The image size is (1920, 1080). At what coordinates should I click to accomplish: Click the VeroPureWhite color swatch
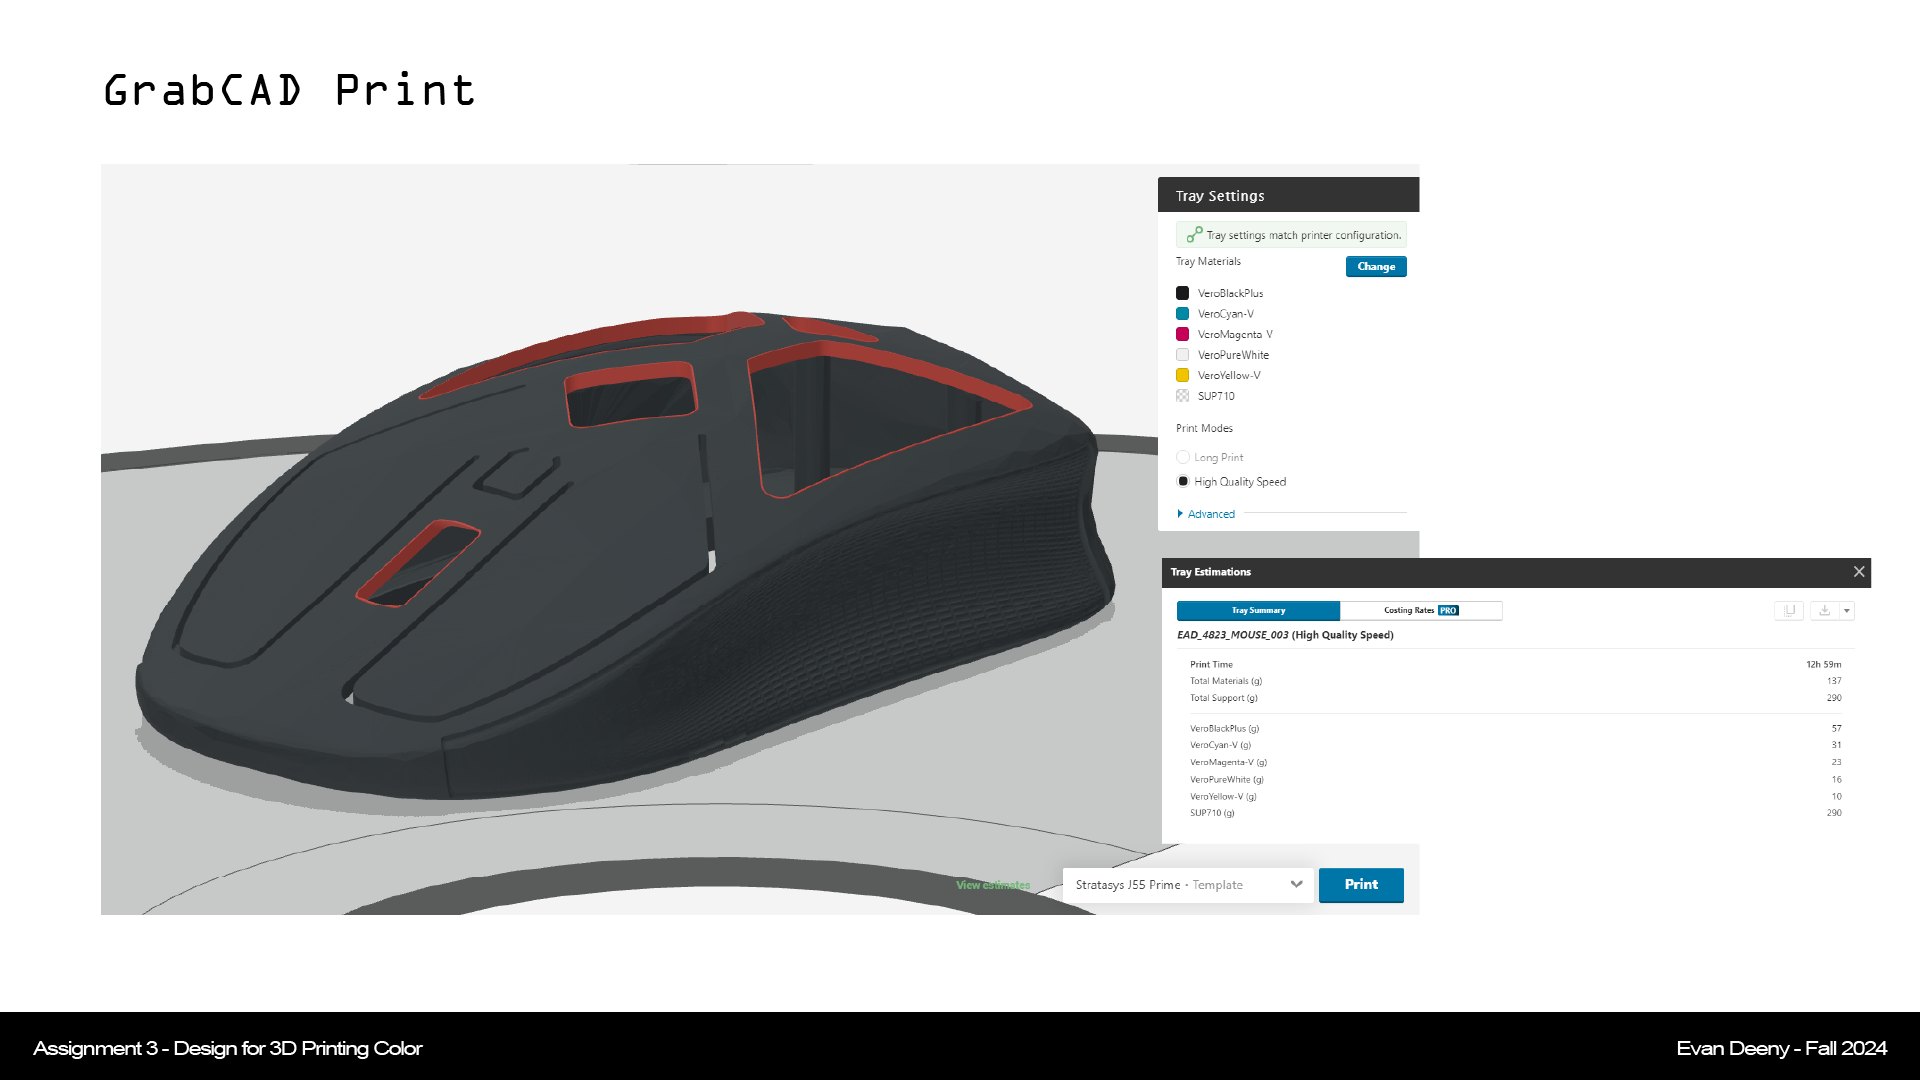(x=1182, y=355)
